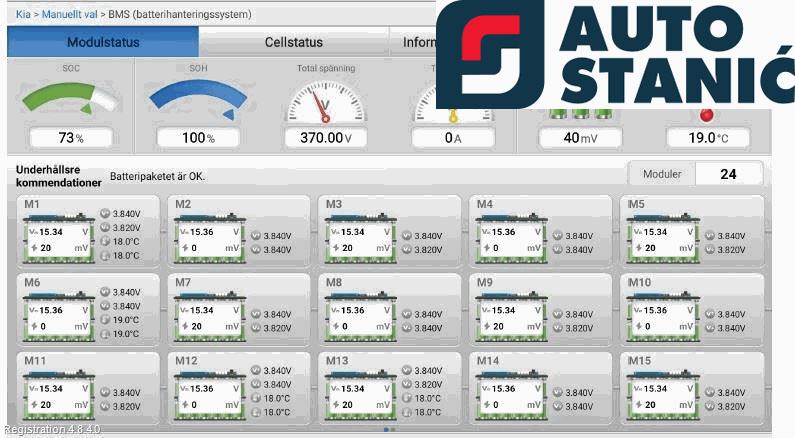Click the Total spänning label

coord(326,68)
